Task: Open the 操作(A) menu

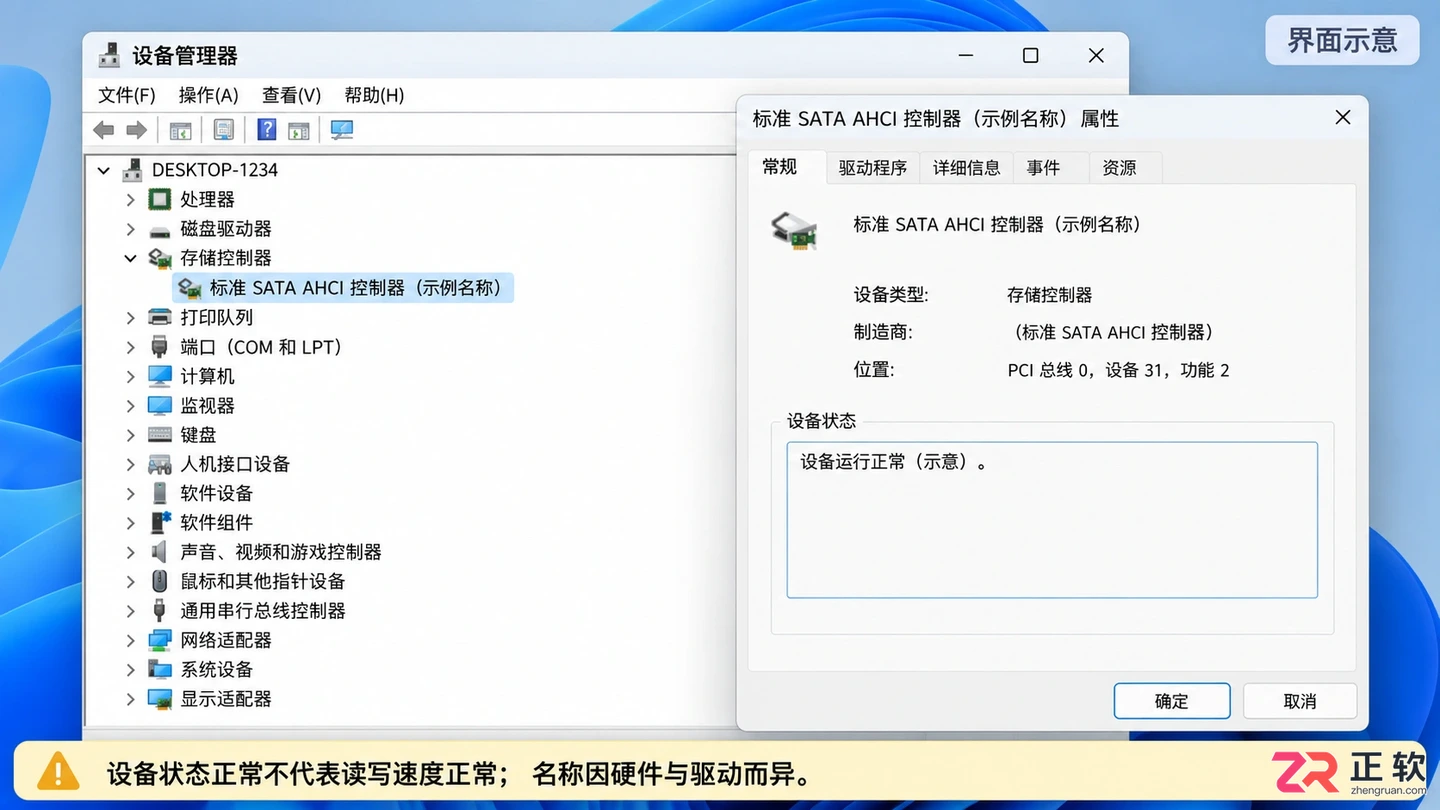Action: [208, 95]
